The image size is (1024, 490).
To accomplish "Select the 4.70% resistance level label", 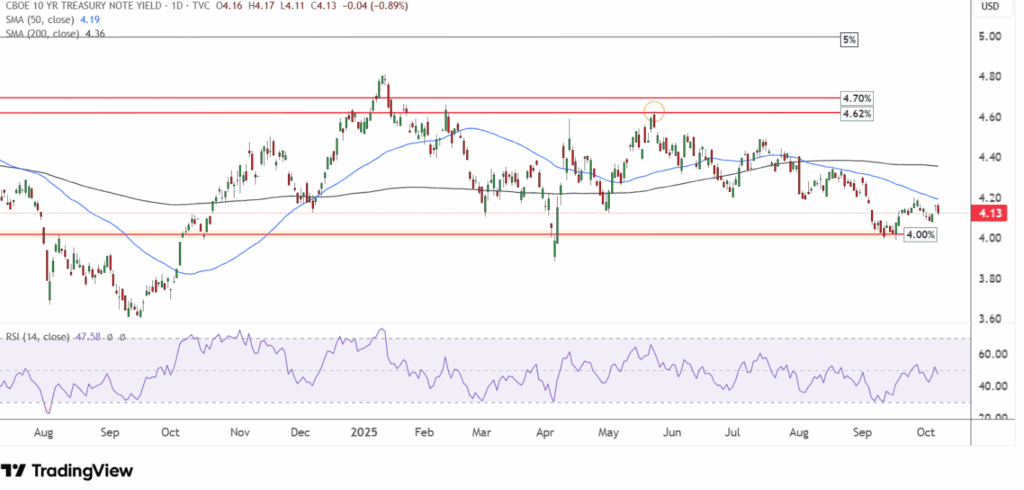I will (x=857, y=99).
